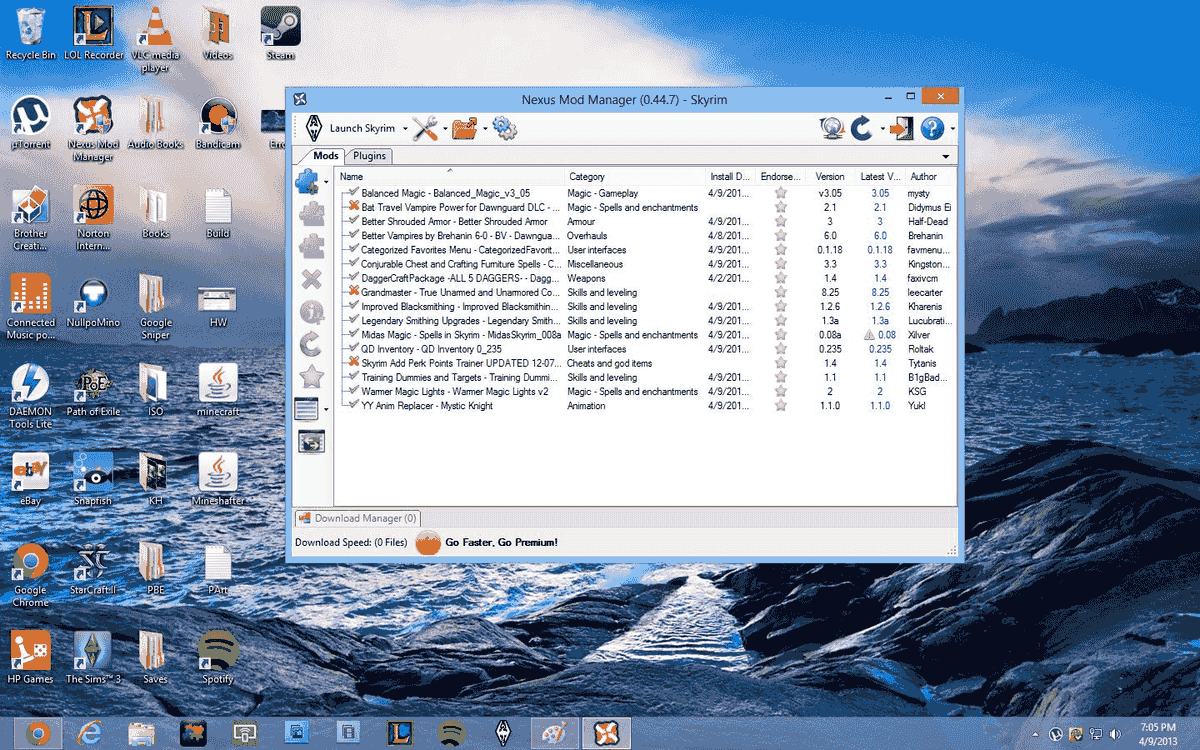Toggle endorse star for Balanced Magic mod
1200x750 pixels.
point(781,193)
